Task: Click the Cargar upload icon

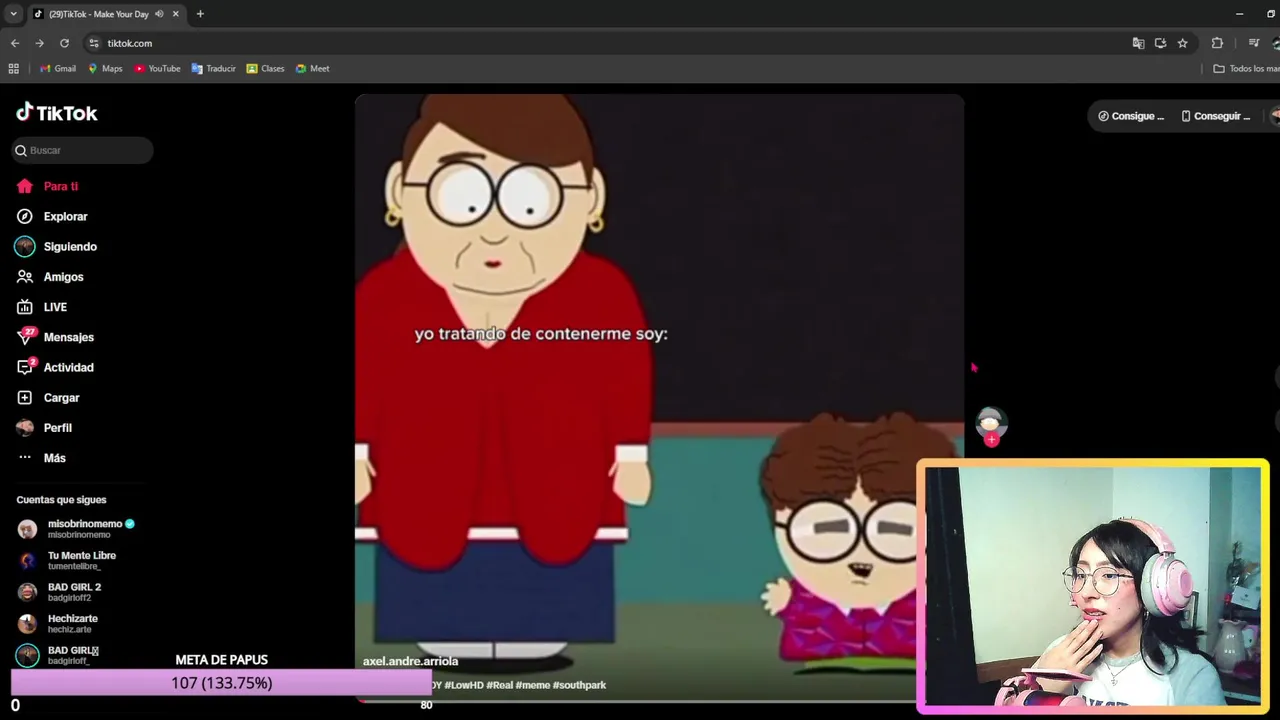Action: (x=25, y=397)
